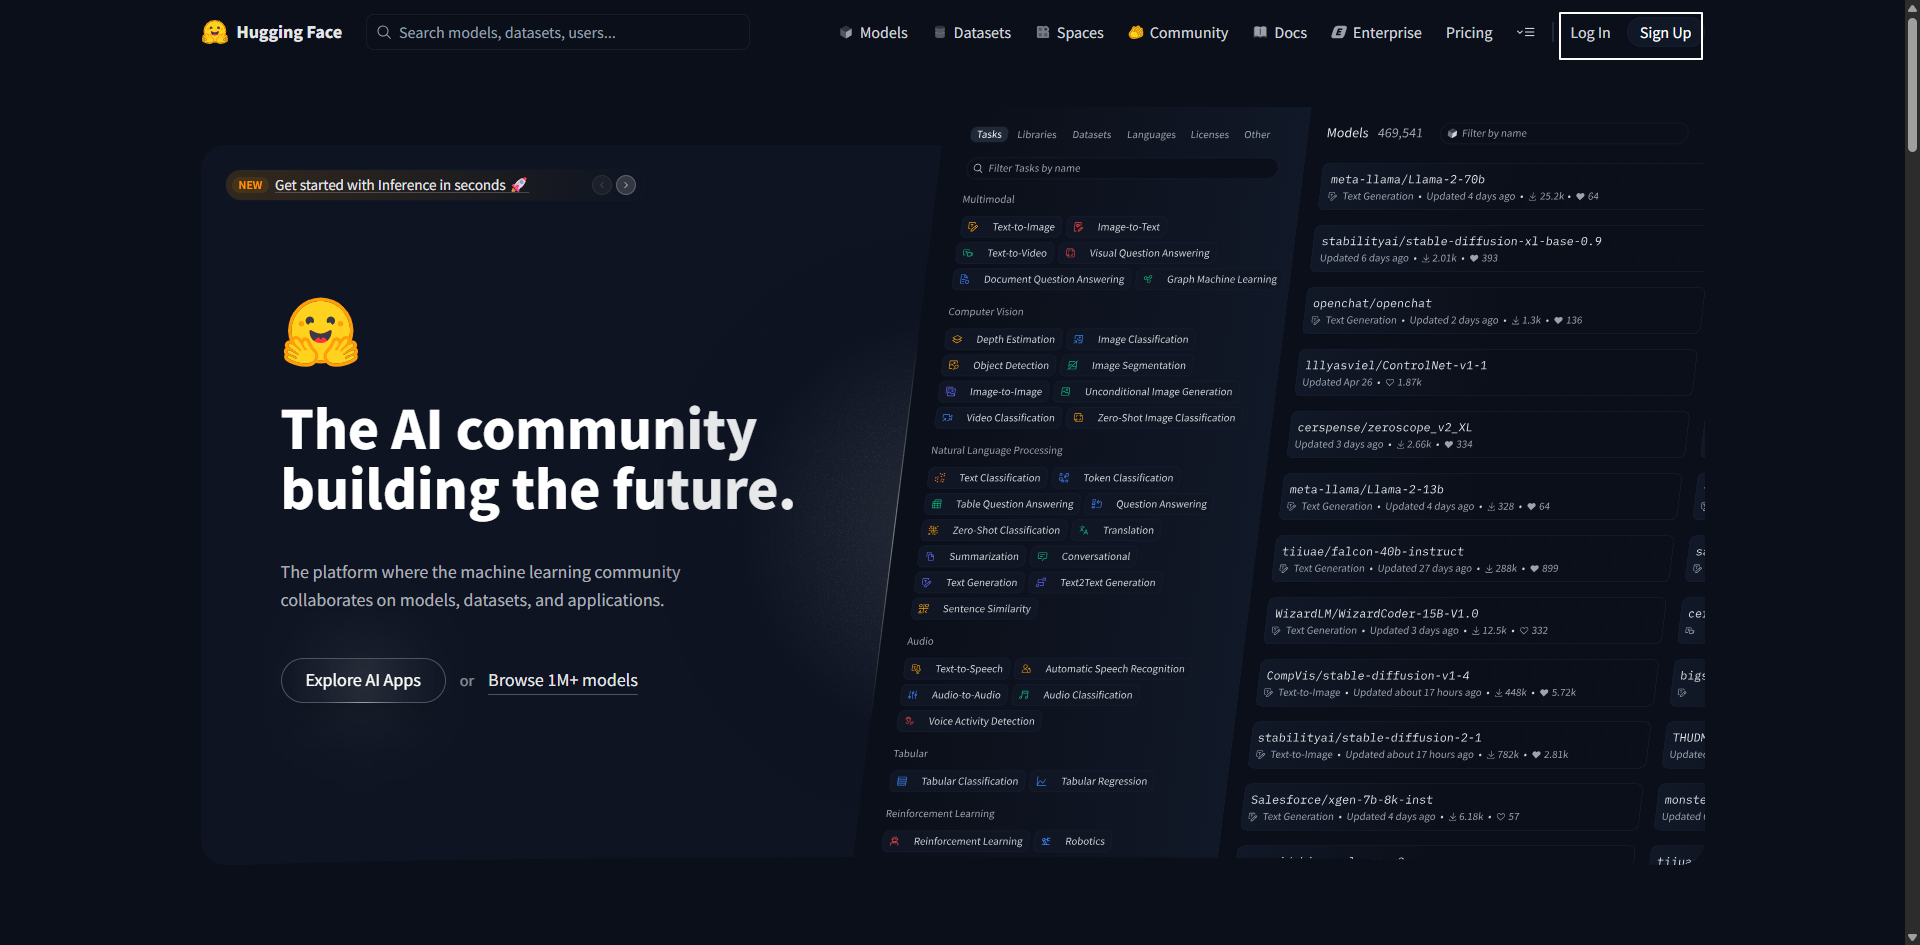
Task: Click the rocket emoji in the Inference banner
Action: click(519, 185)
